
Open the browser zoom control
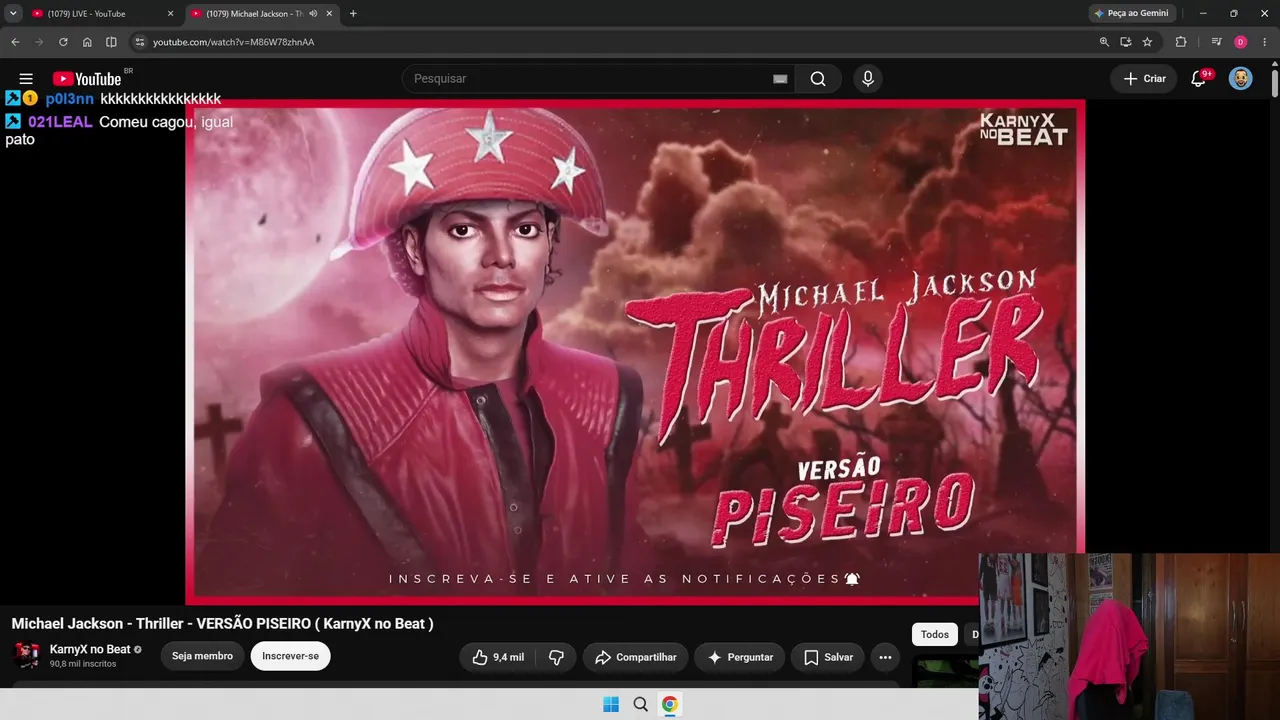[1104, 42]
